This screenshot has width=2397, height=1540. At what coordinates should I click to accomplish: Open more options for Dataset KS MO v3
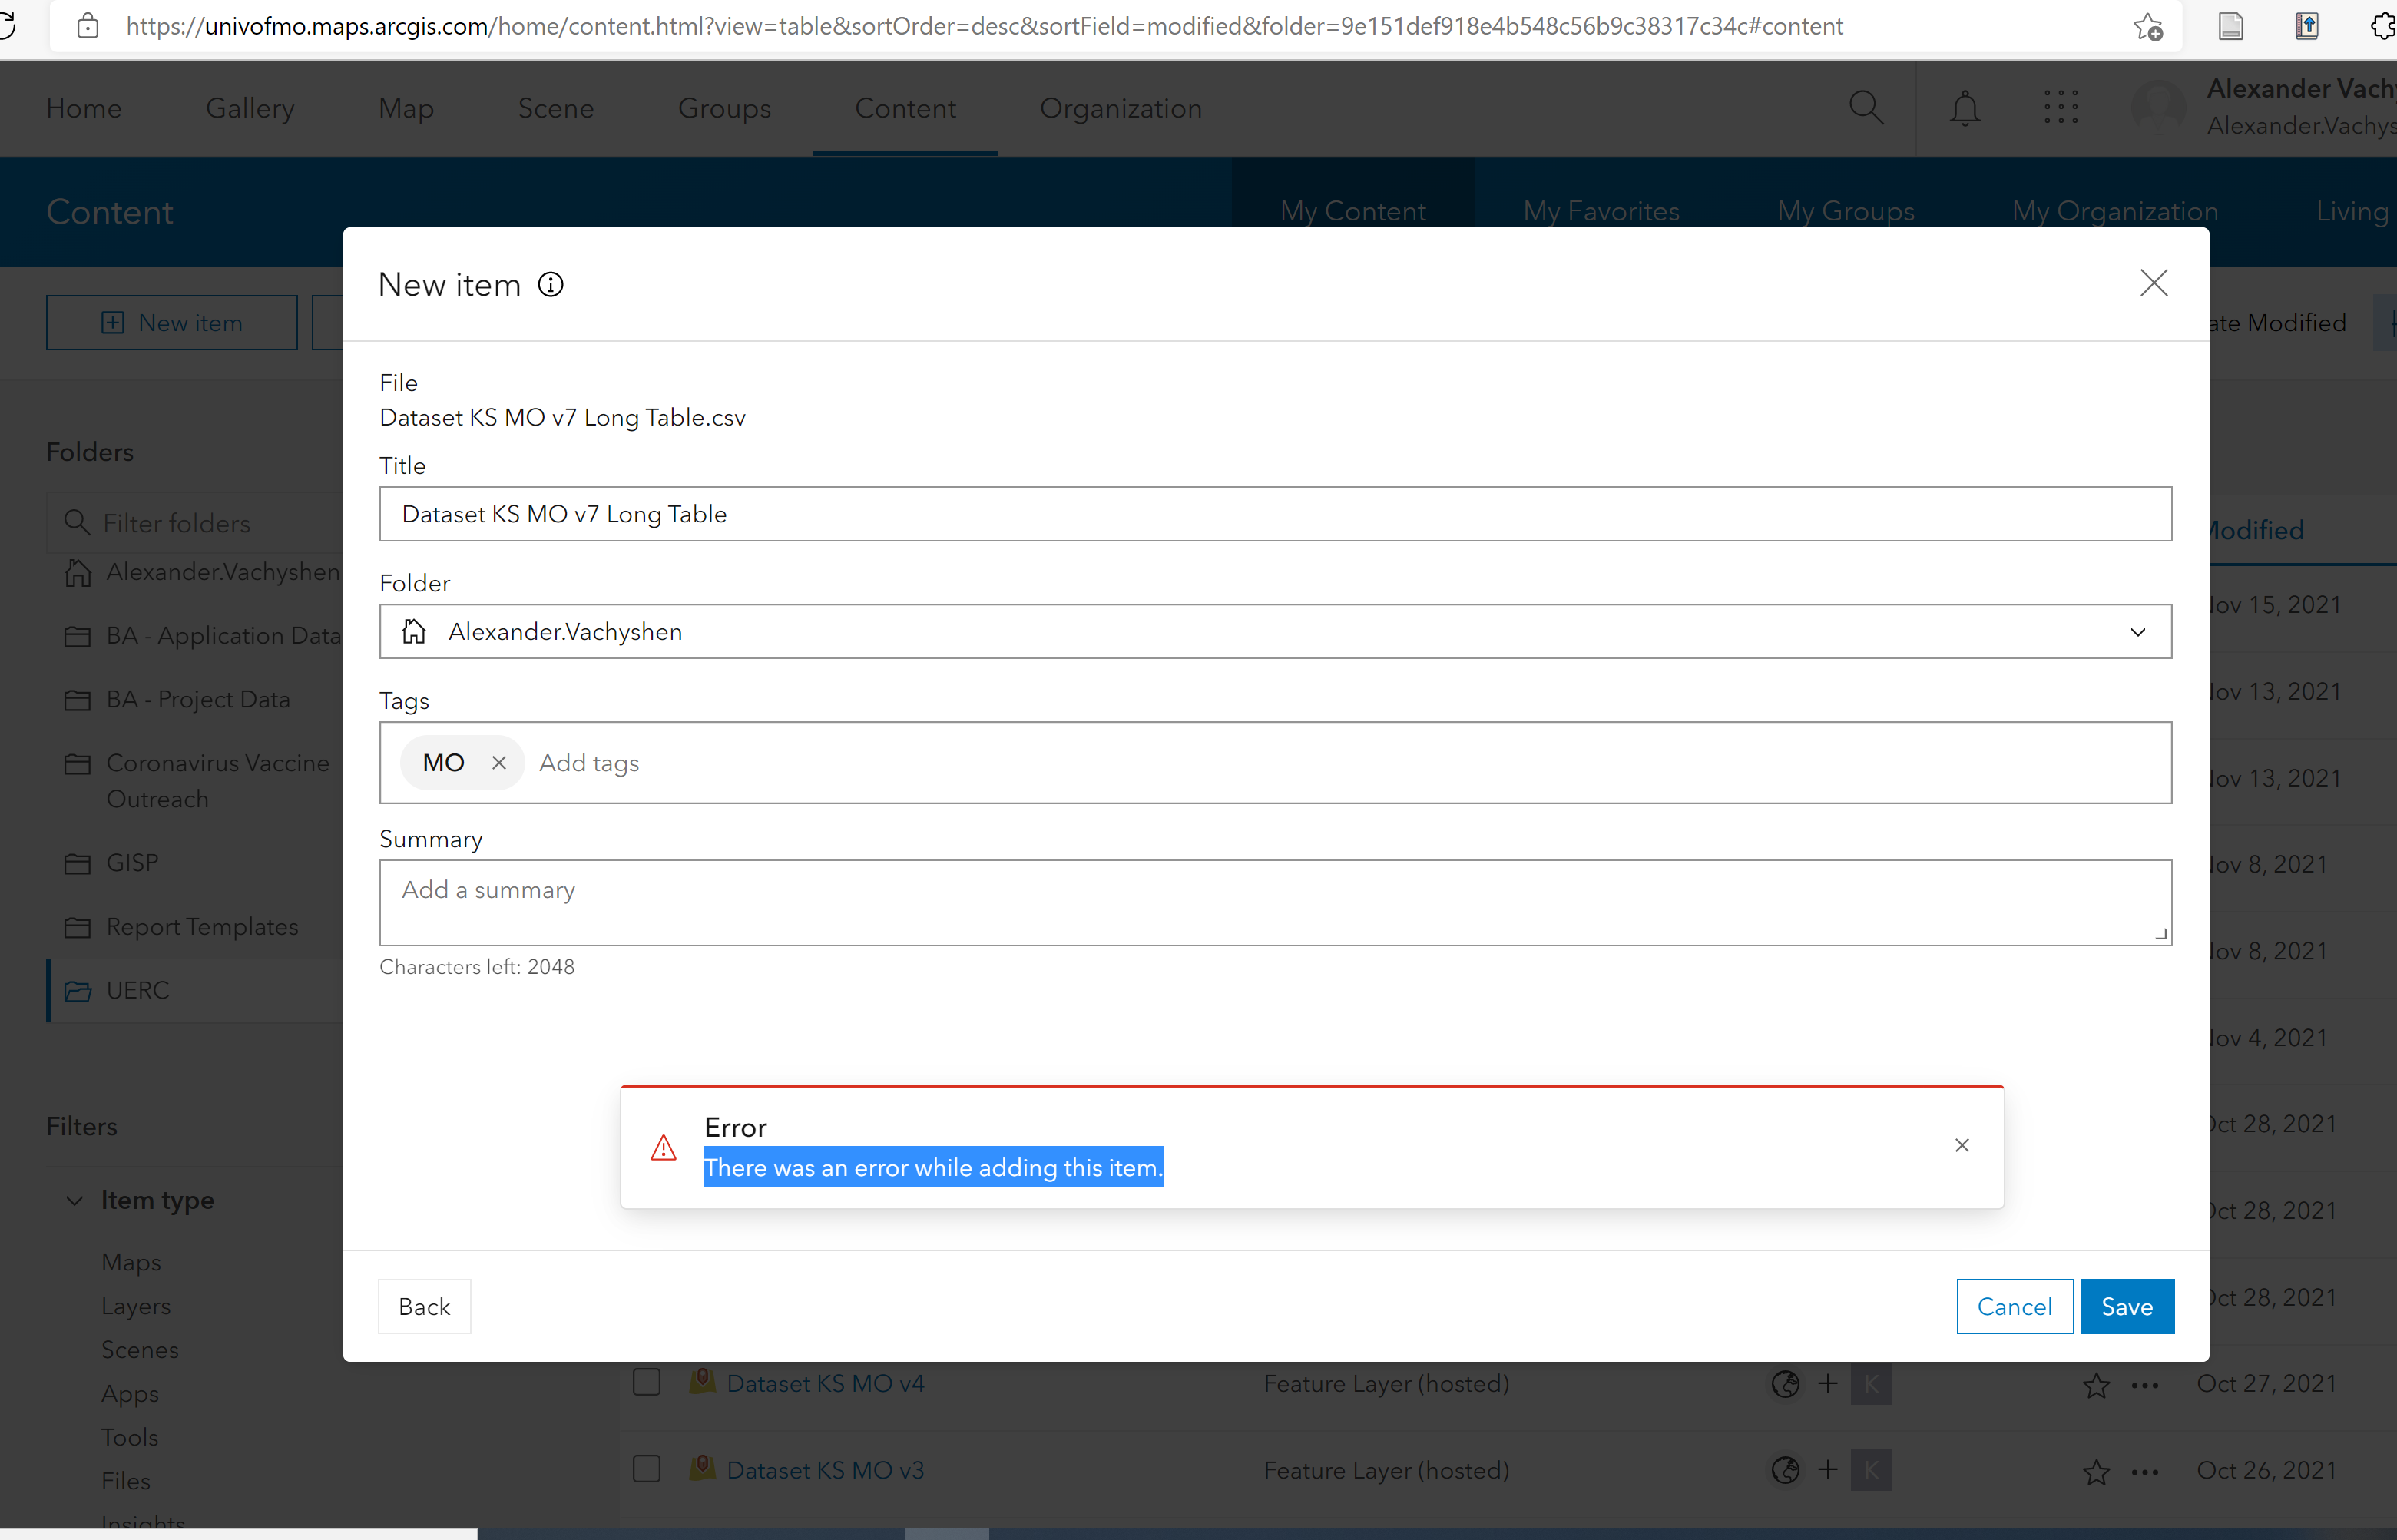tap(2145, 1471)
